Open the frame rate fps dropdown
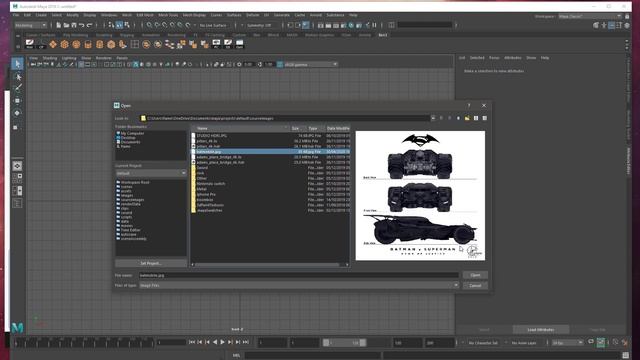Screen dimensions: 640x360 (567, 343)
